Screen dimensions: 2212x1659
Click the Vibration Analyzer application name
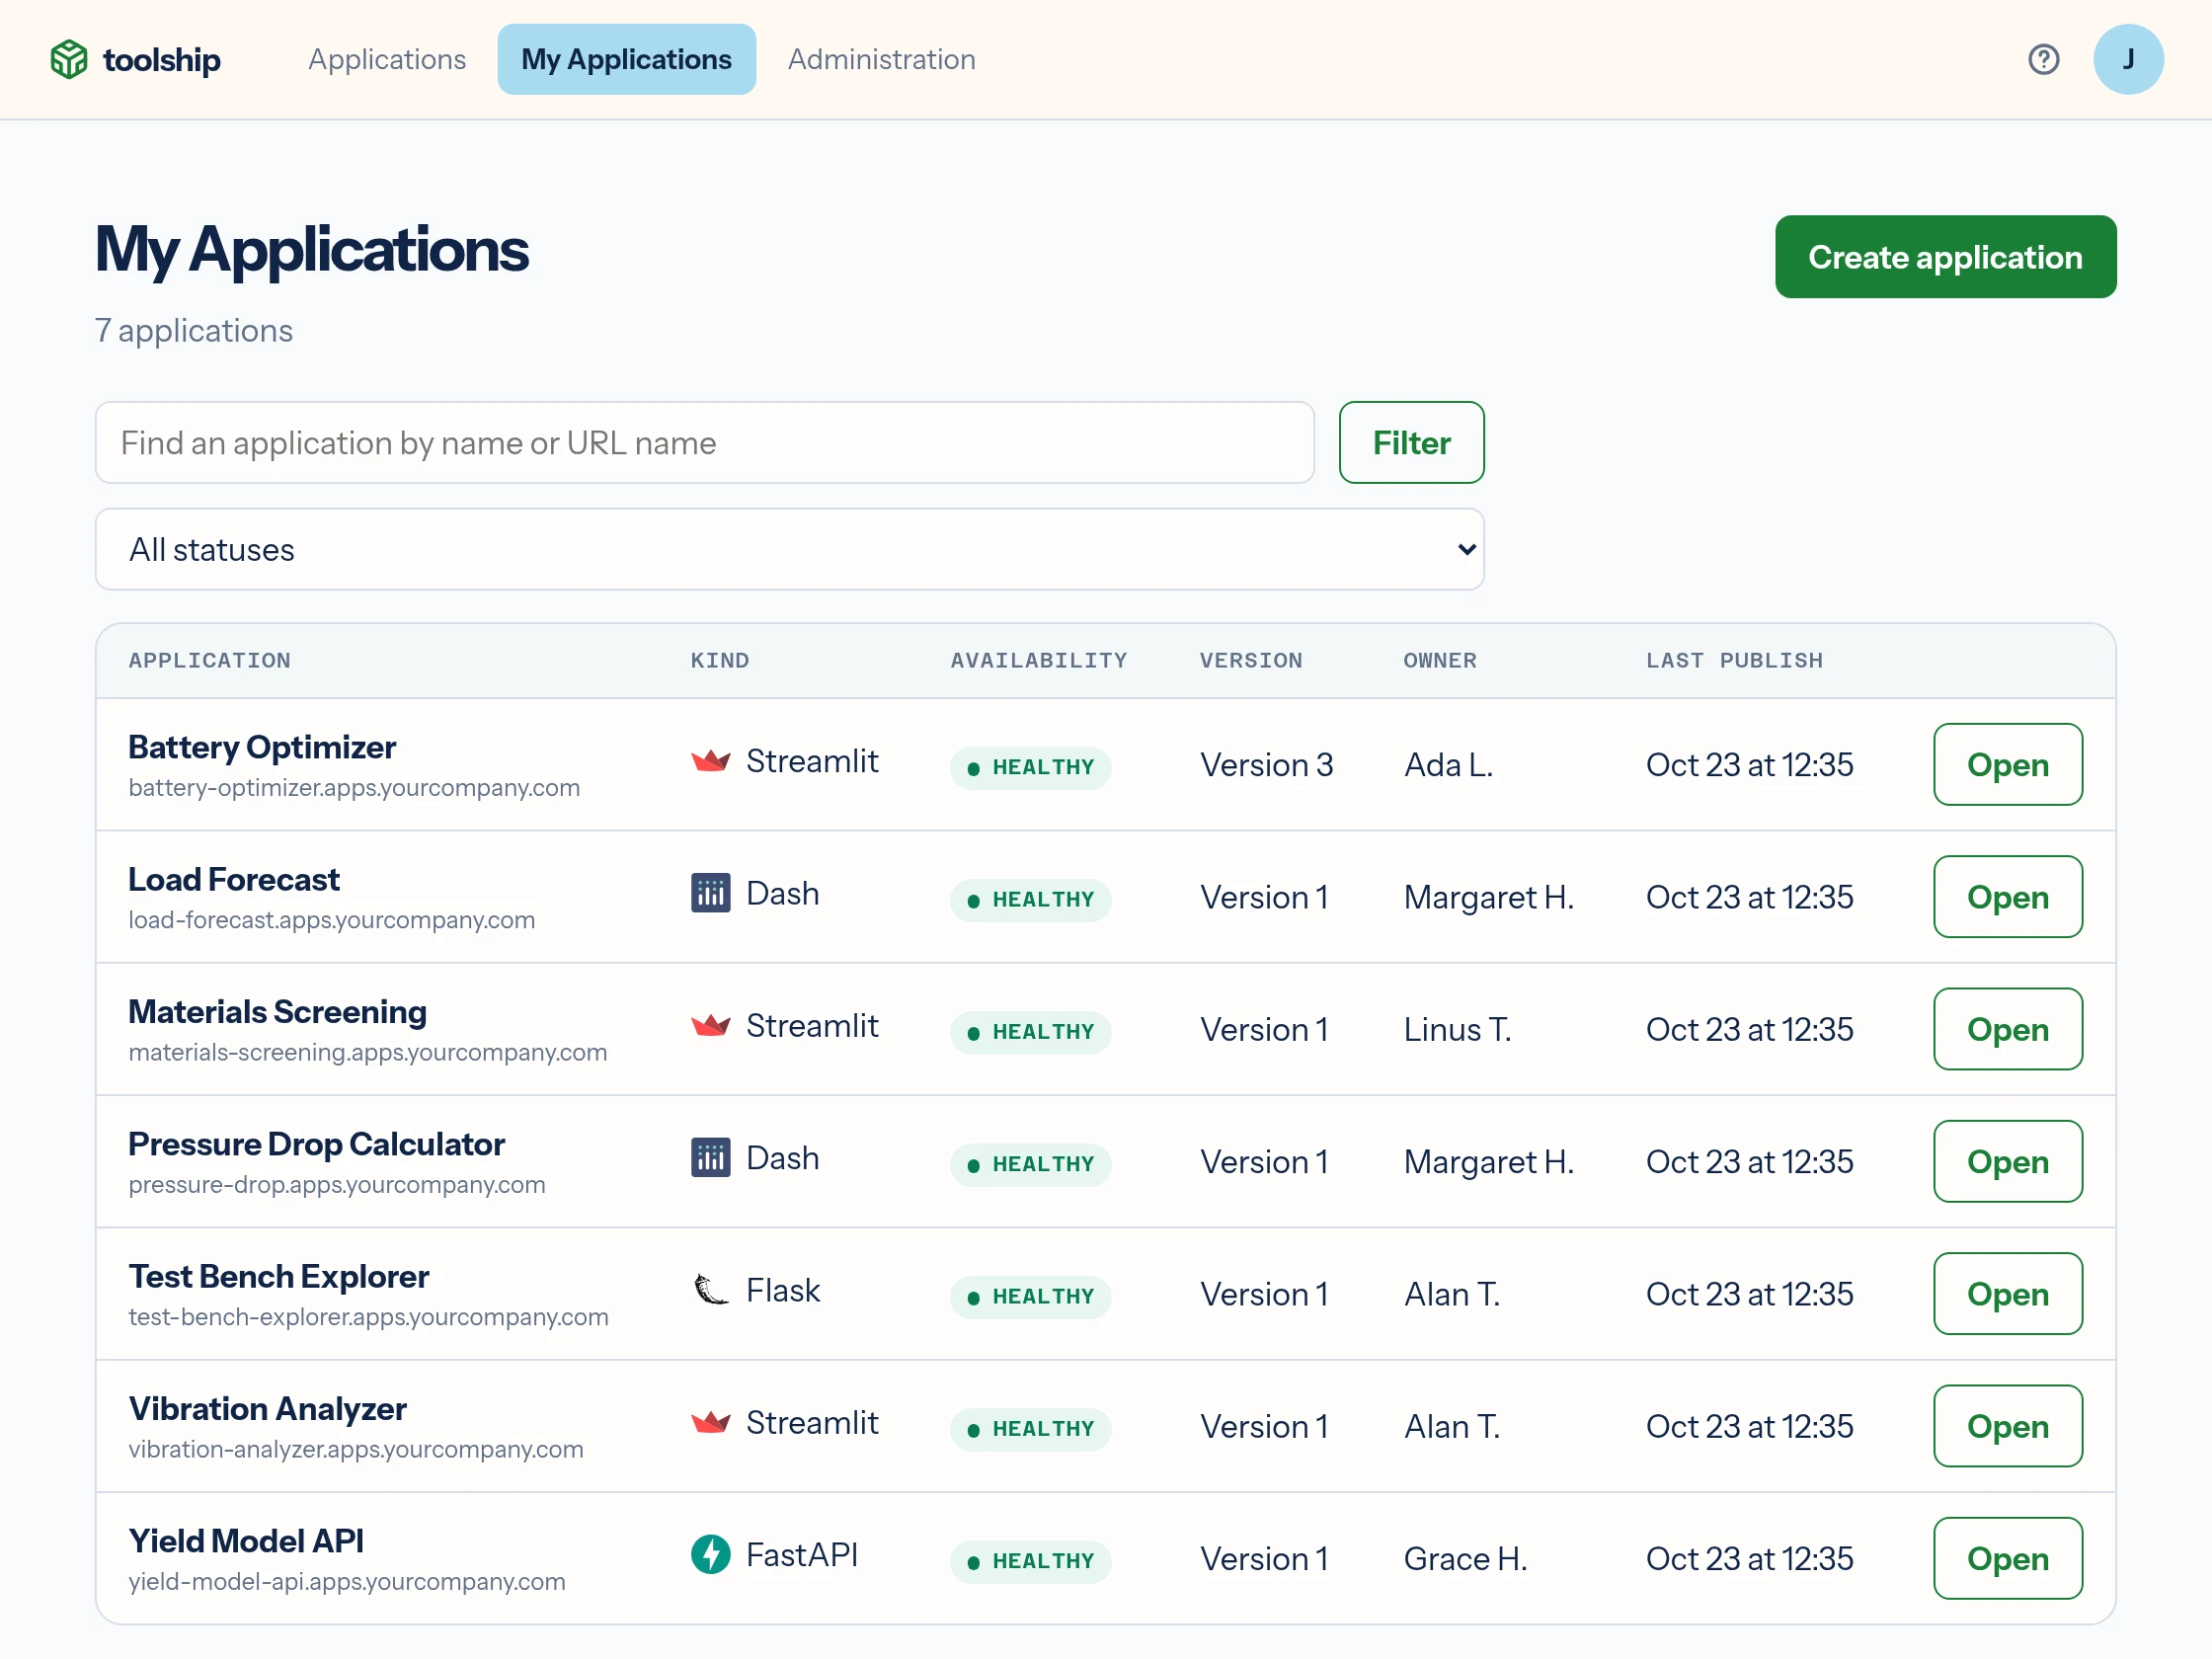267,1409
